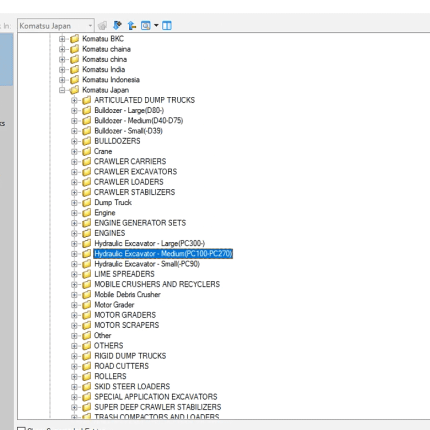Select the Engine folder

click(x=105, y=213)
